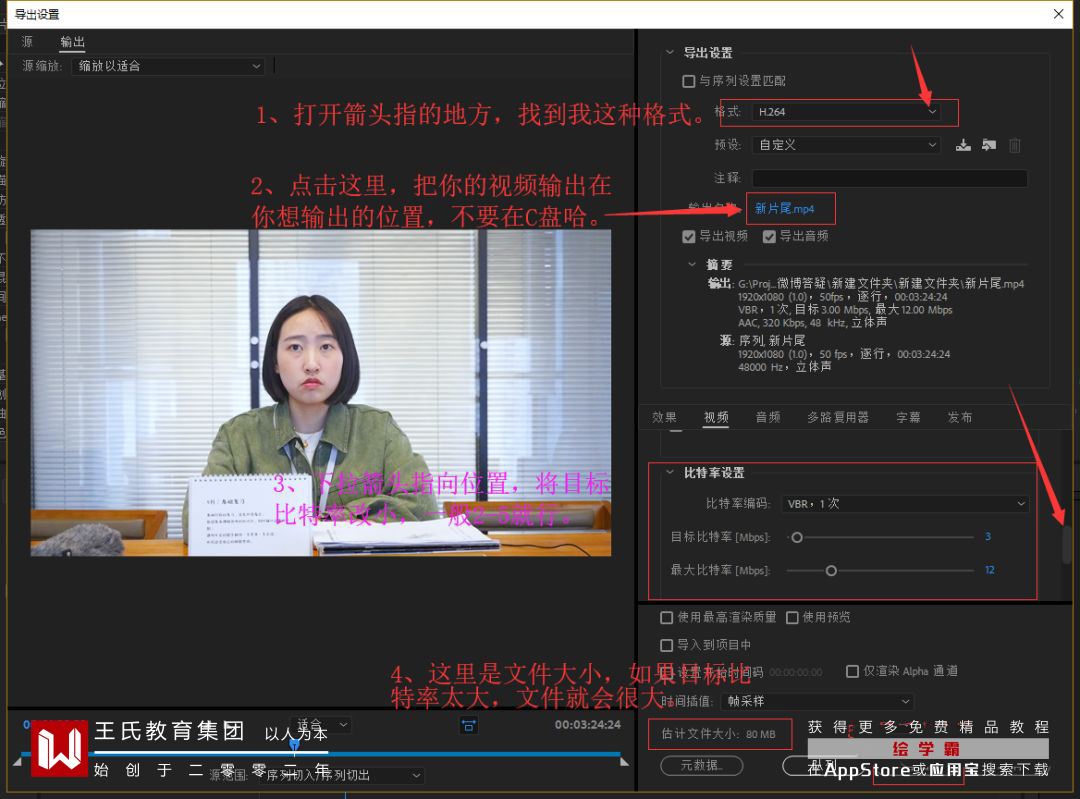
Task: Open the 序列切入/序列切出 source range dropdown
Action: pyautogui.click(x=343, y=776)
